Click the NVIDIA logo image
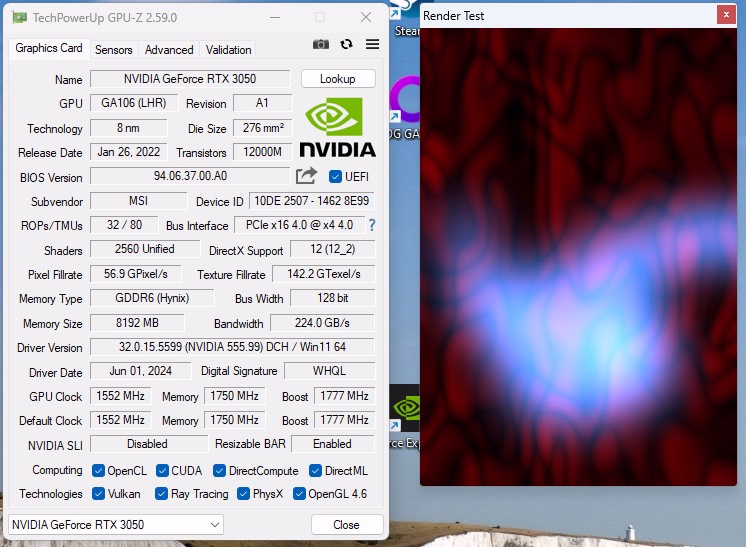Screen dimensions: 746x547 [337, 127]
